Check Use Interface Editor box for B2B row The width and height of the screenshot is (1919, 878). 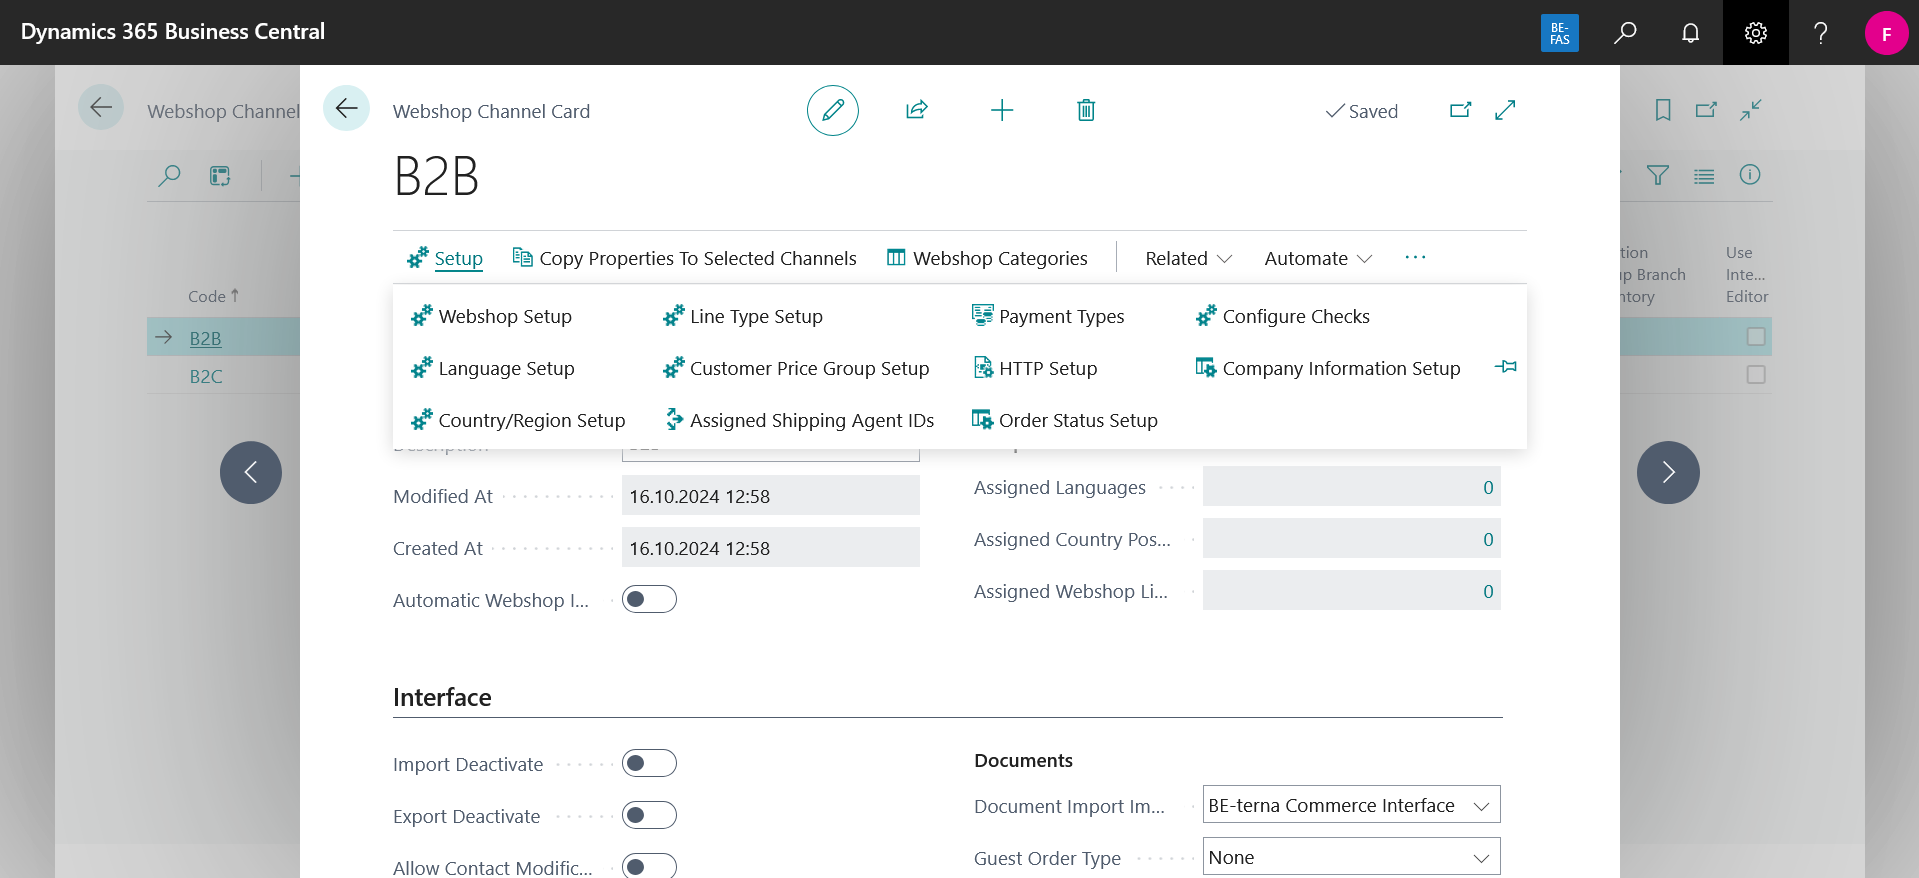pos(1756,337)
